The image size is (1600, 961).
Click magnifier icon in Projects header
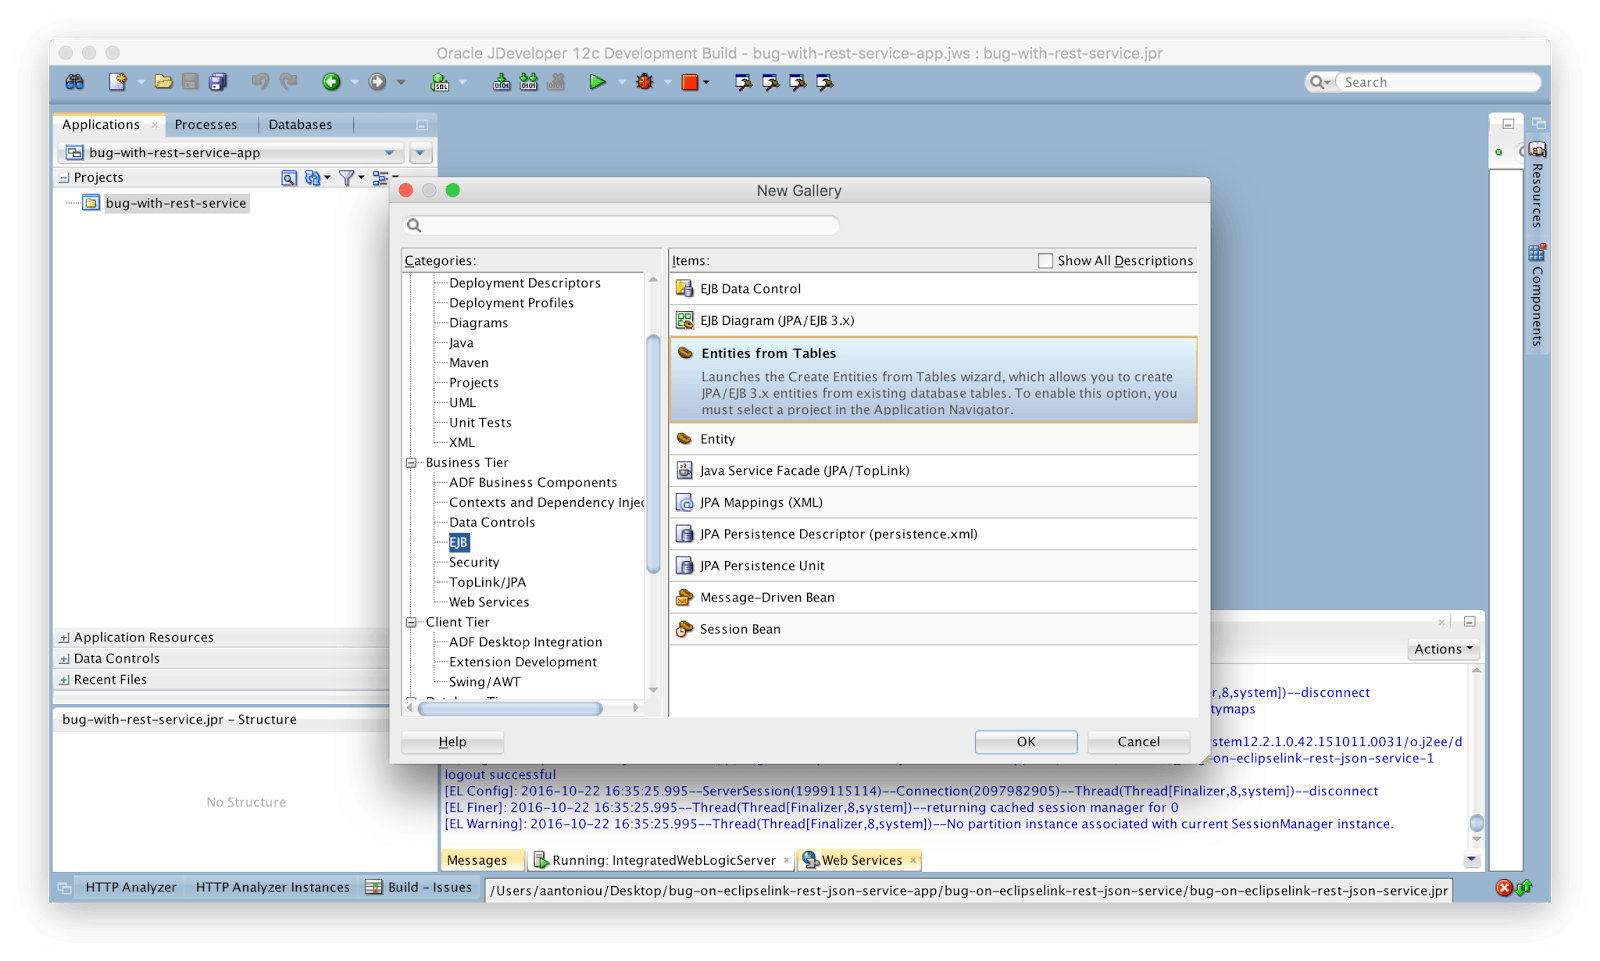coord(289,178)
